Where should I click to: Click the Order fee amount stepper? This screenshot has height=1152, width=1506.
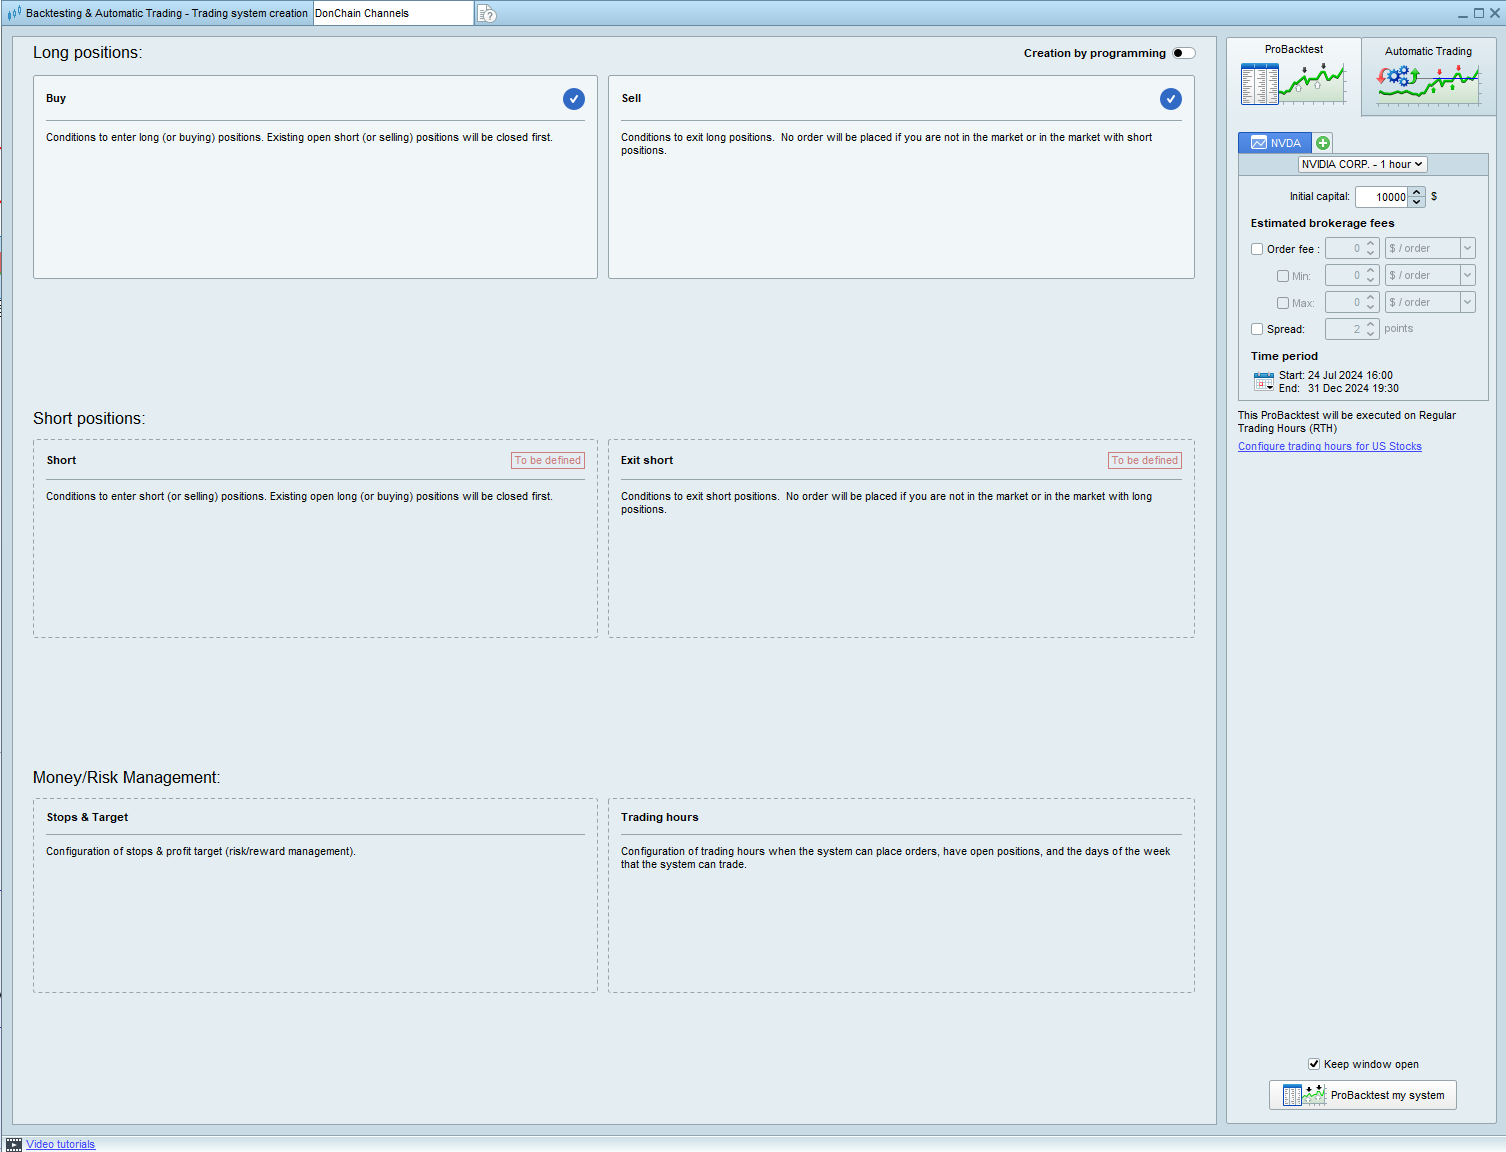pos(1371,248)
